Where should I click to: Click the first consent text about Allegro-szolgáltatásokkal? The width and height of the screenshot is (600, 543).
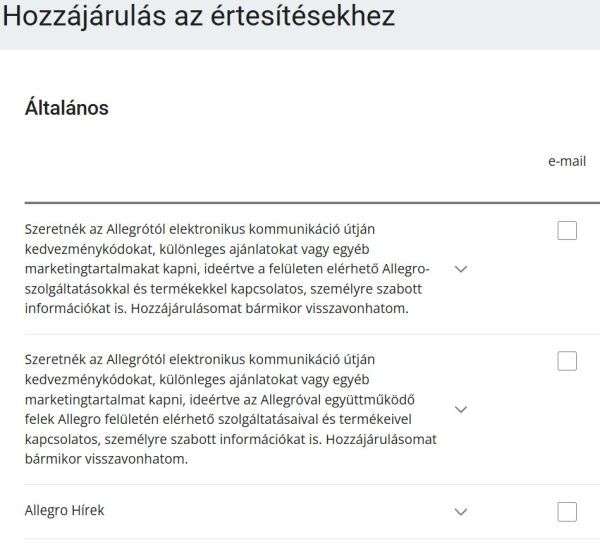click(227, 269)
